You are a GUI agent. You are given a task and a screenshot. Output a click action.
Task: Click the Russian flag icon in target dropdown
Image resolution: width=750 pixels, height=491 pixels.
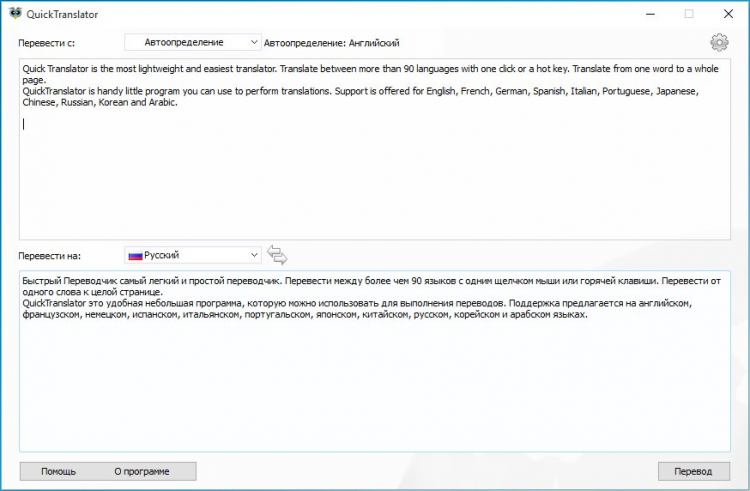(135, 256)
